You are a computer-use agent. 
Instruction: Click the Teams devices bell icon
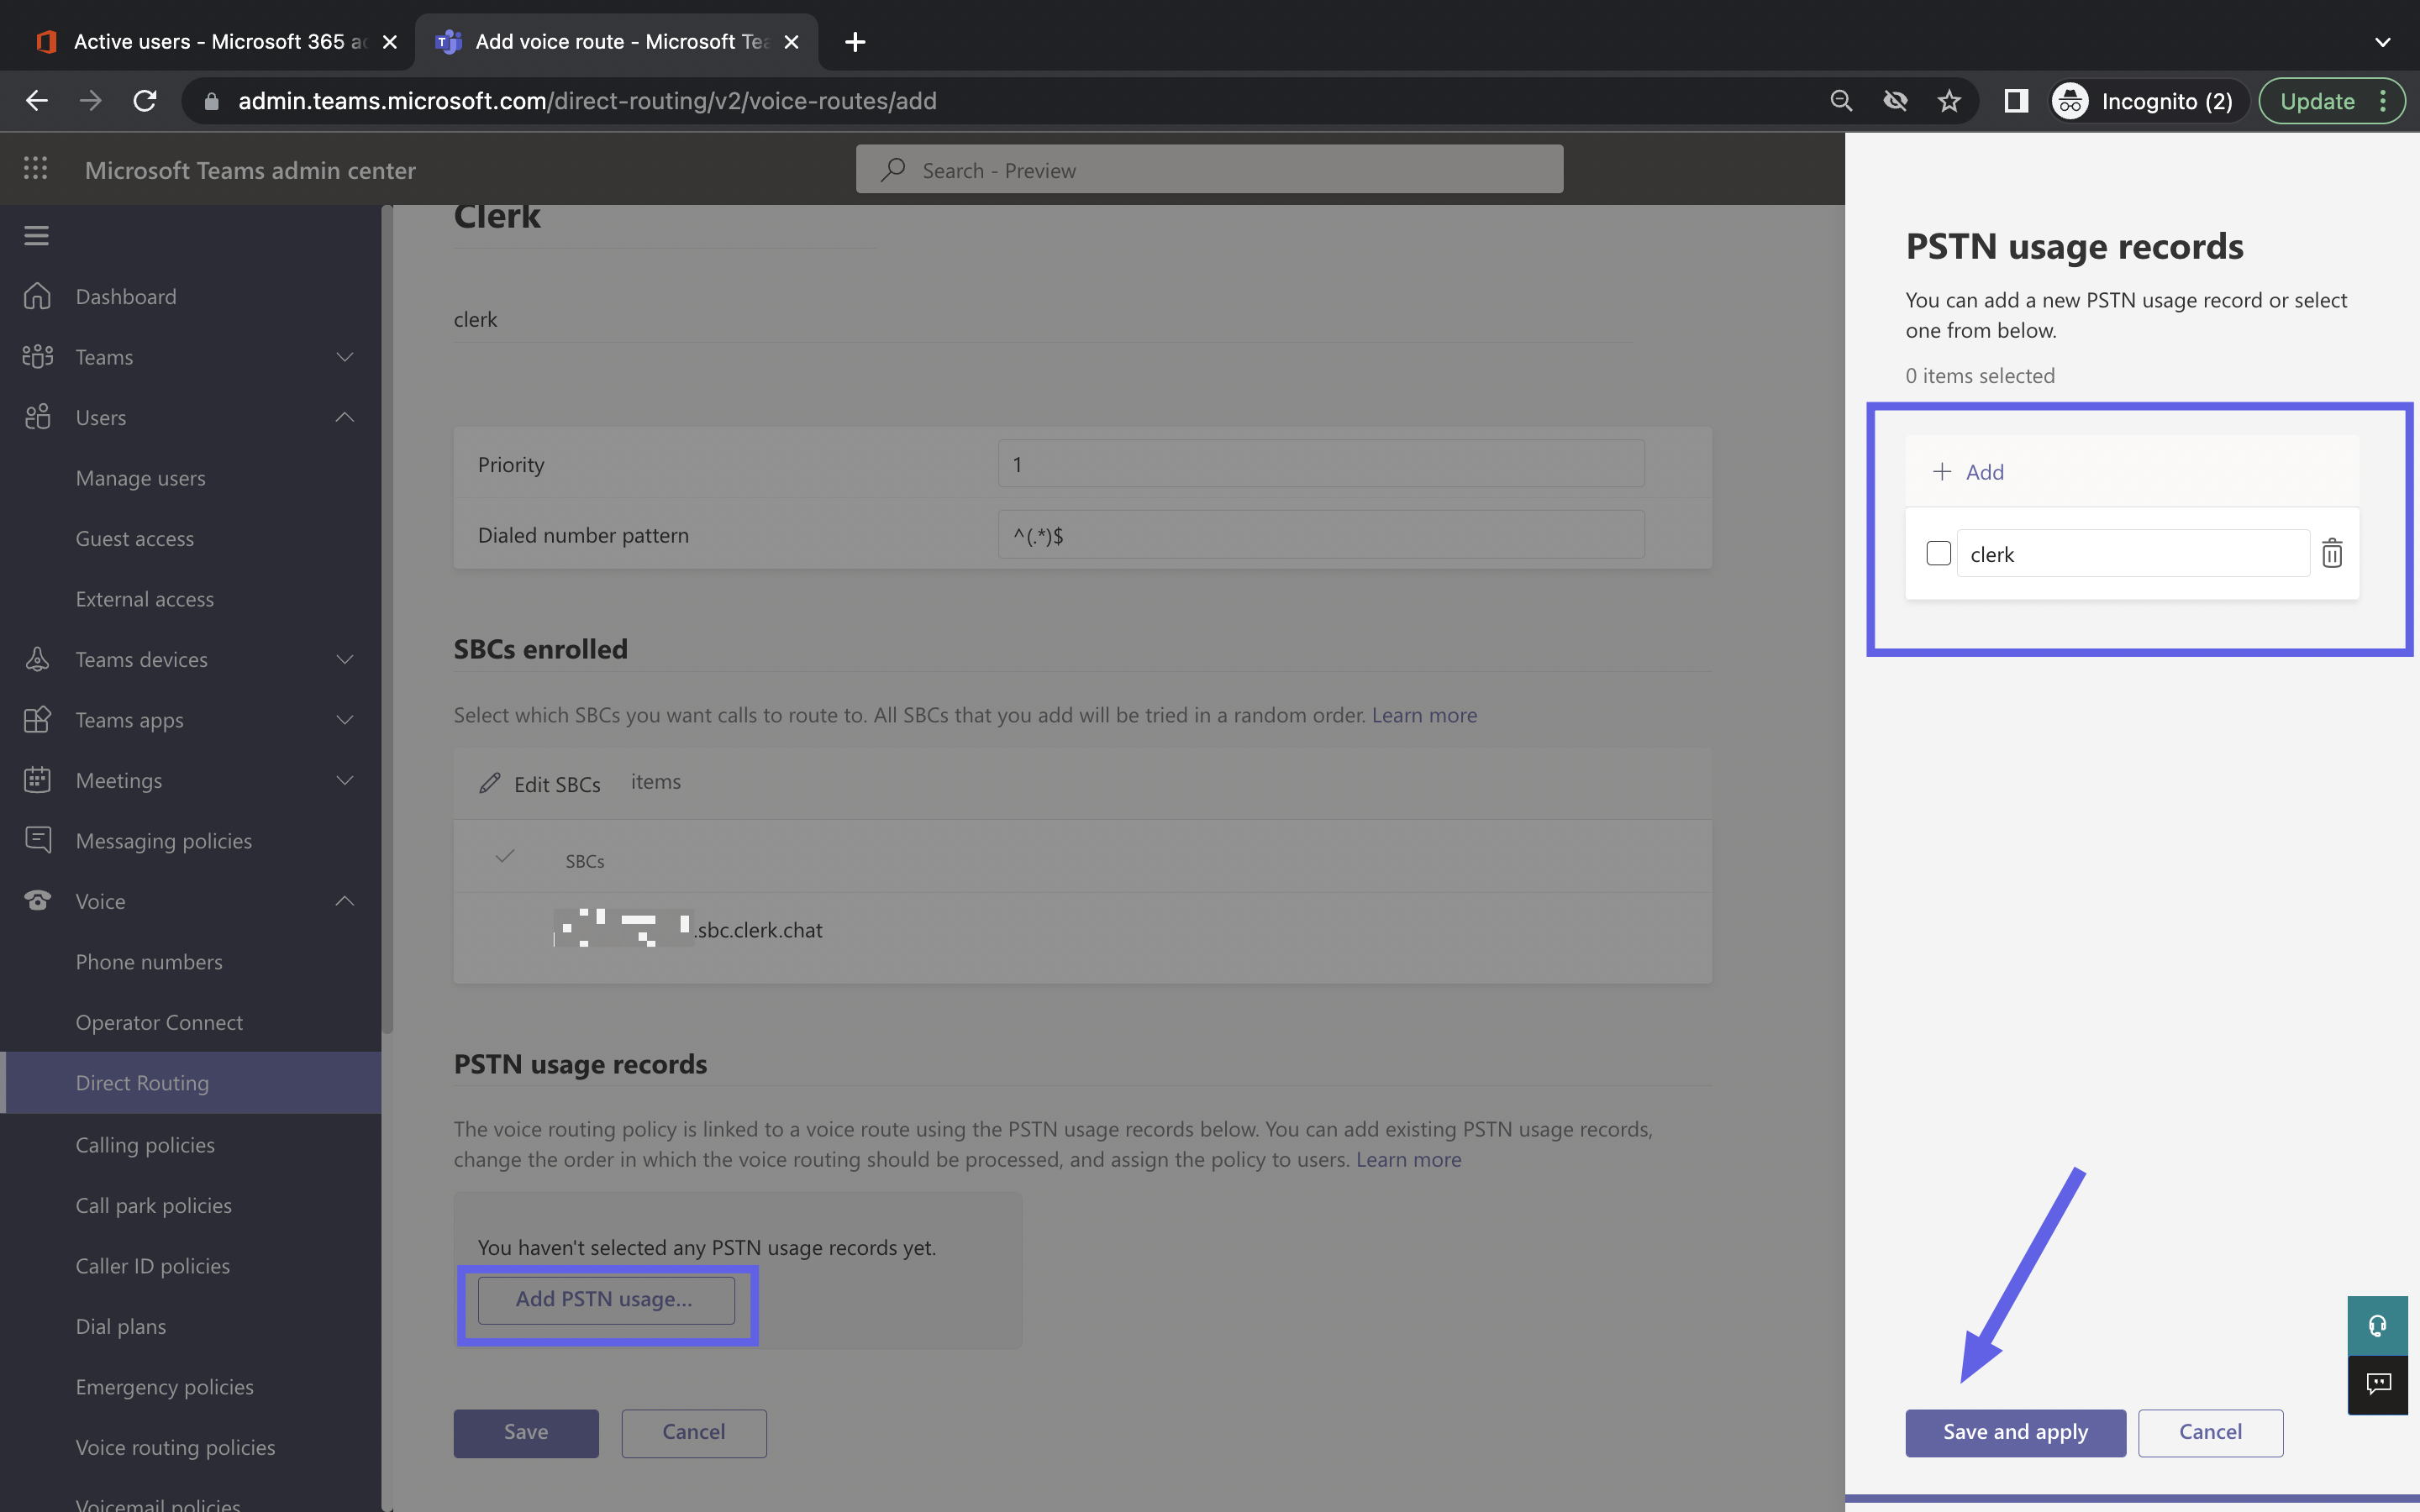tap(37, 659)
